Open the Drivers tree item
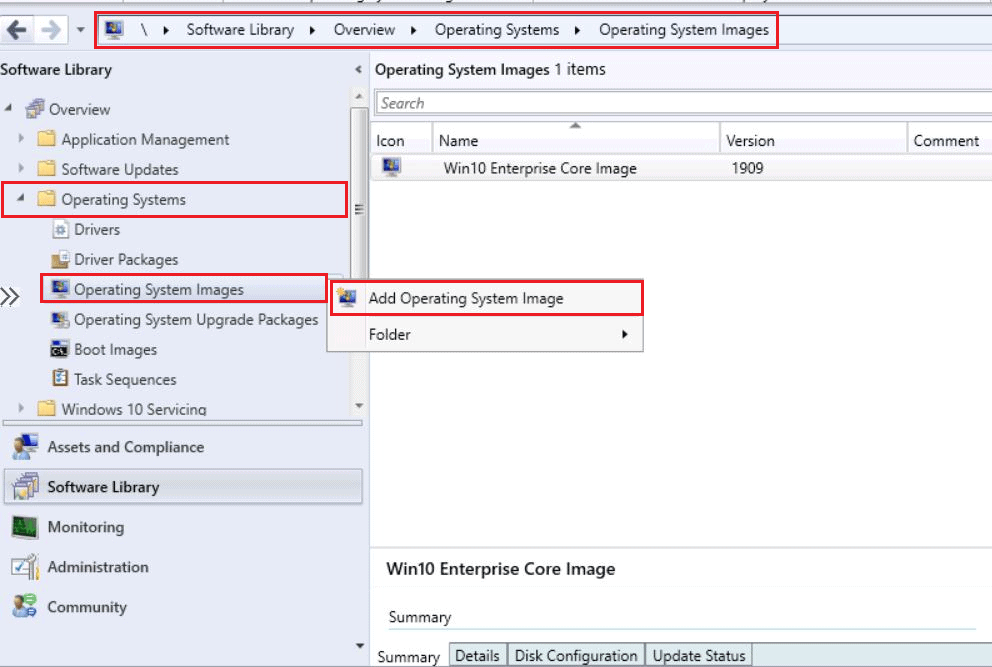 pos(97,229)
